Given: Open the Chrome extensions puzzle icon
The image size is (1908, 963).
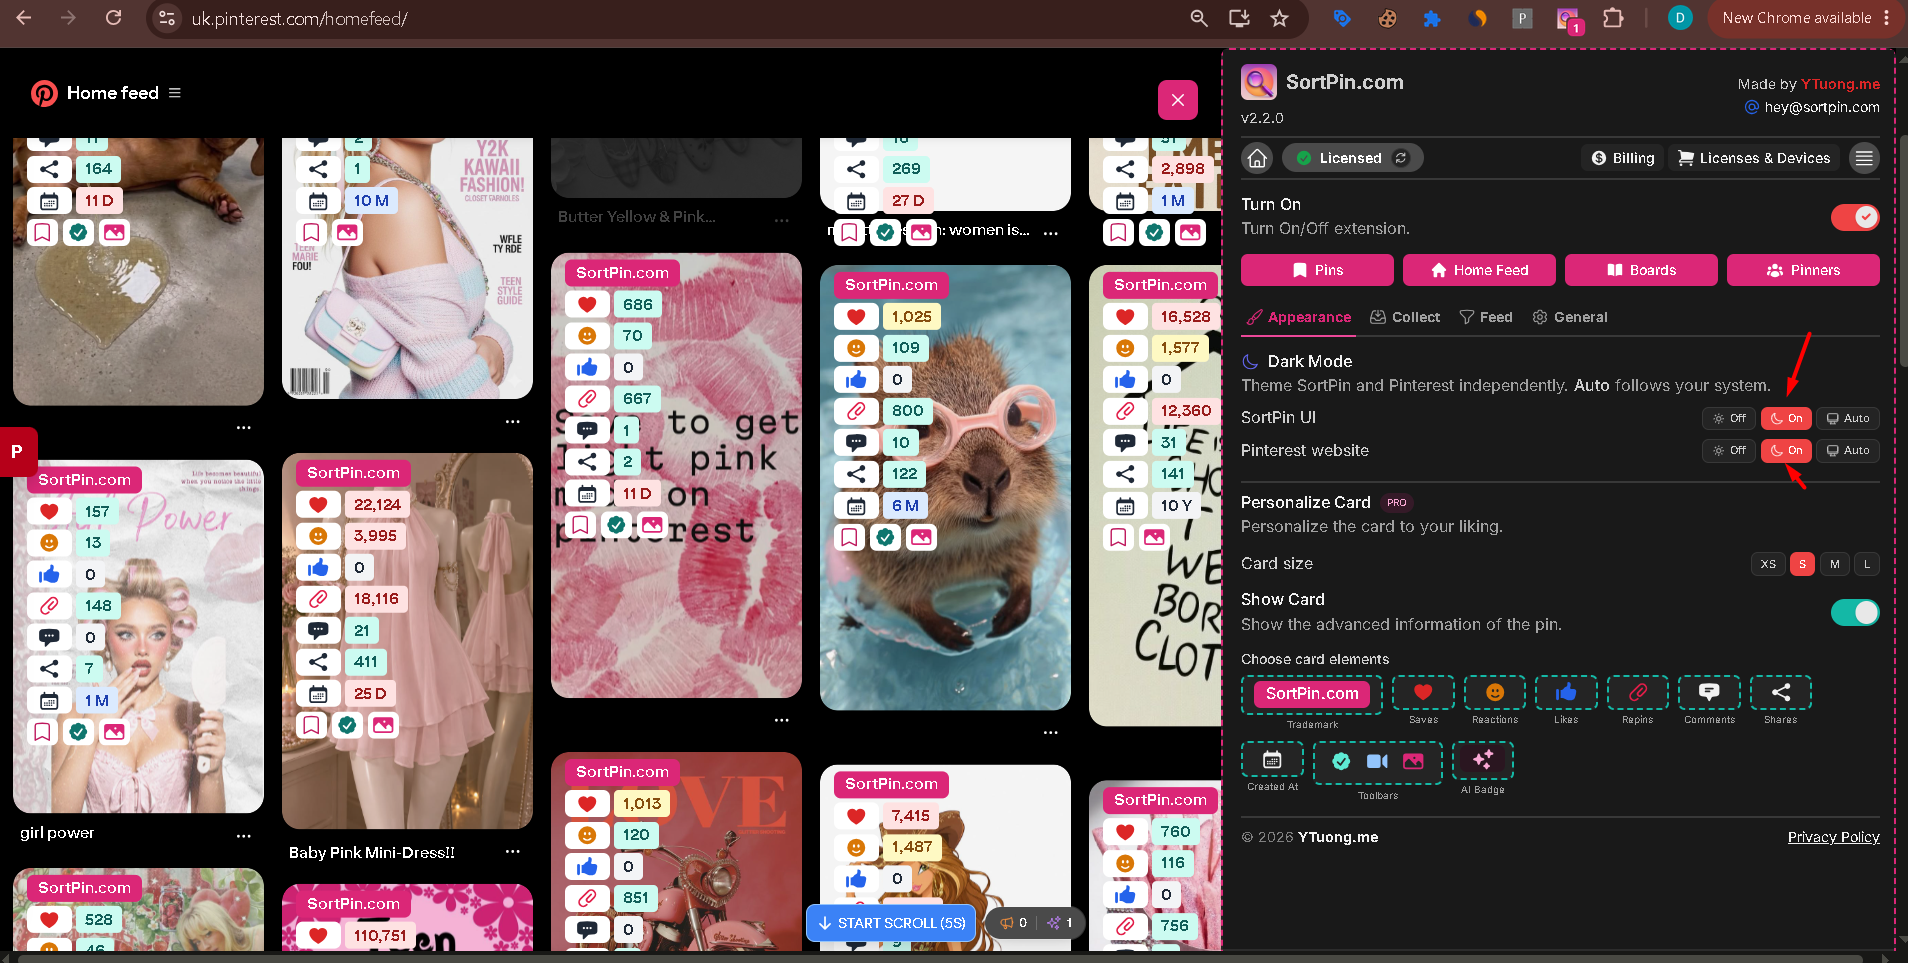Looking at the screenshot, I should pos(1612,18).
